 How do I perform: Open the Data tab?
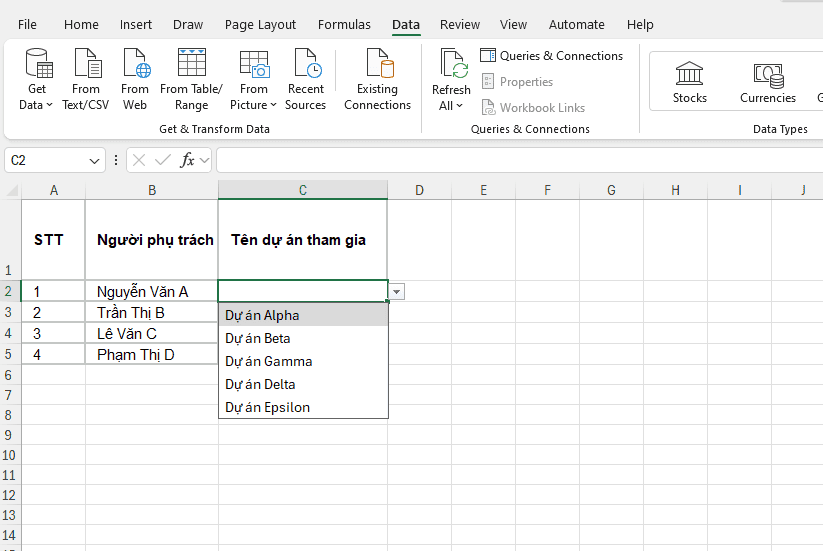406,25
